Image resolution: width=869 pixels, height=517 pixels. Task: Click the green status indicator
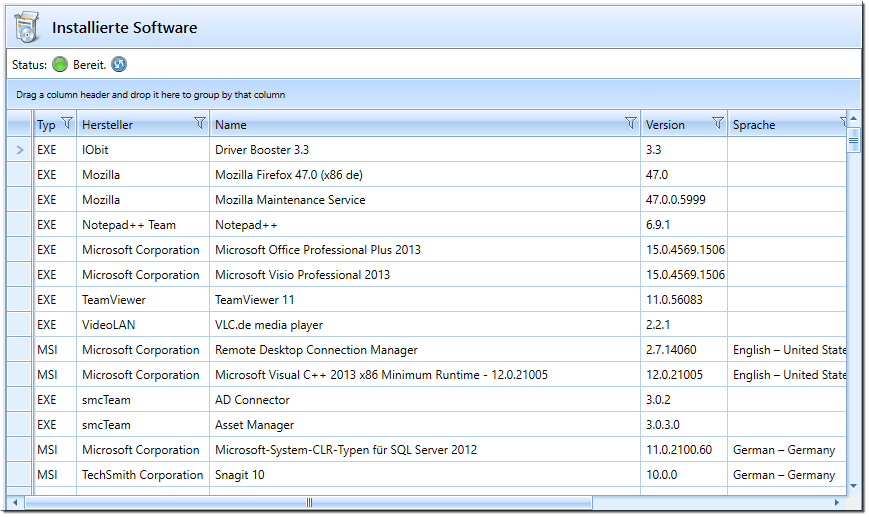[60, 64]
